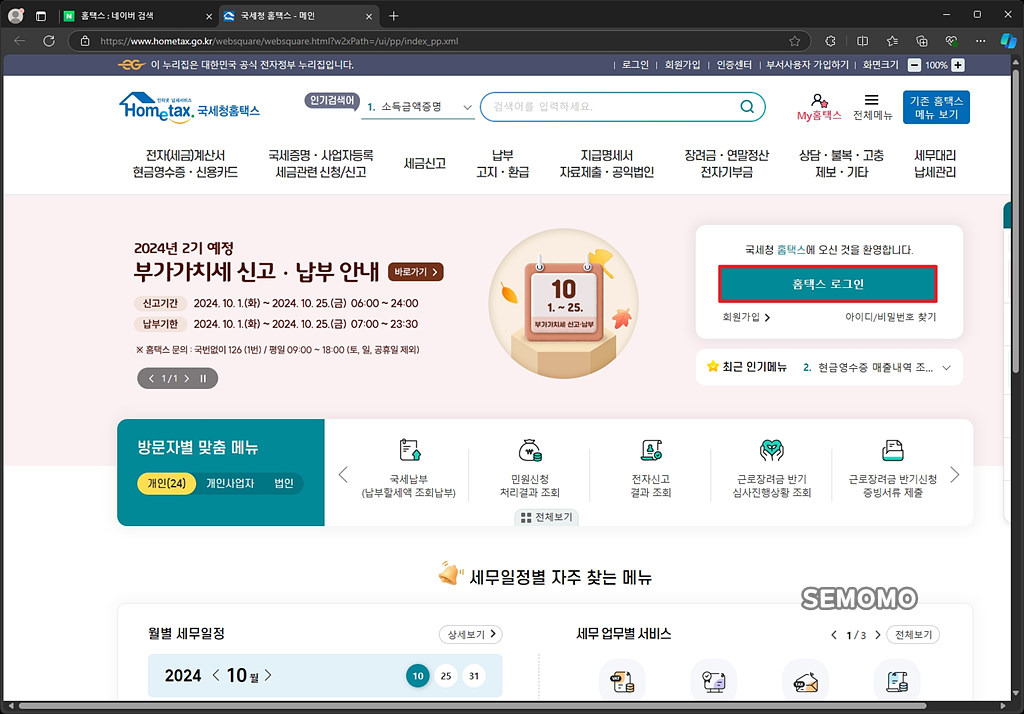Viewport: 1024px width, 714px height.
Task: Switch to 네이버 검색 browser tab
Action: 137,16
